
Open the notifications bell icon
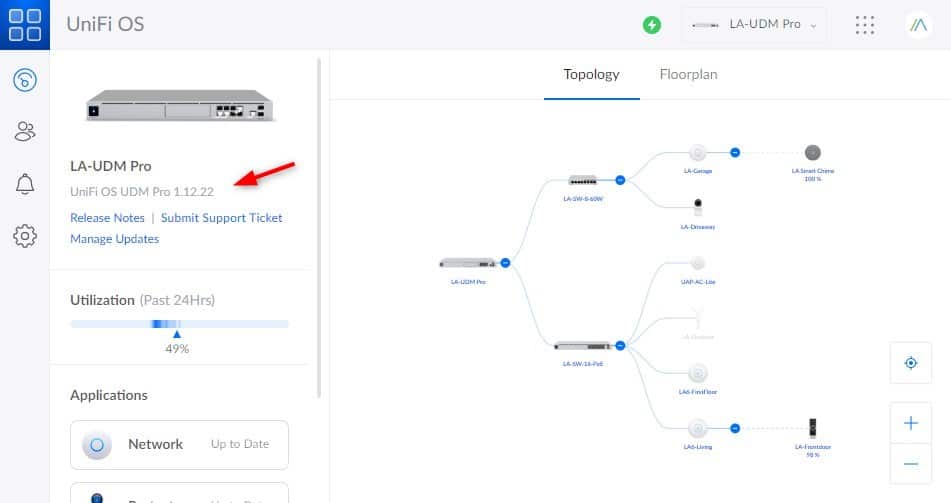tap(25, 183)
